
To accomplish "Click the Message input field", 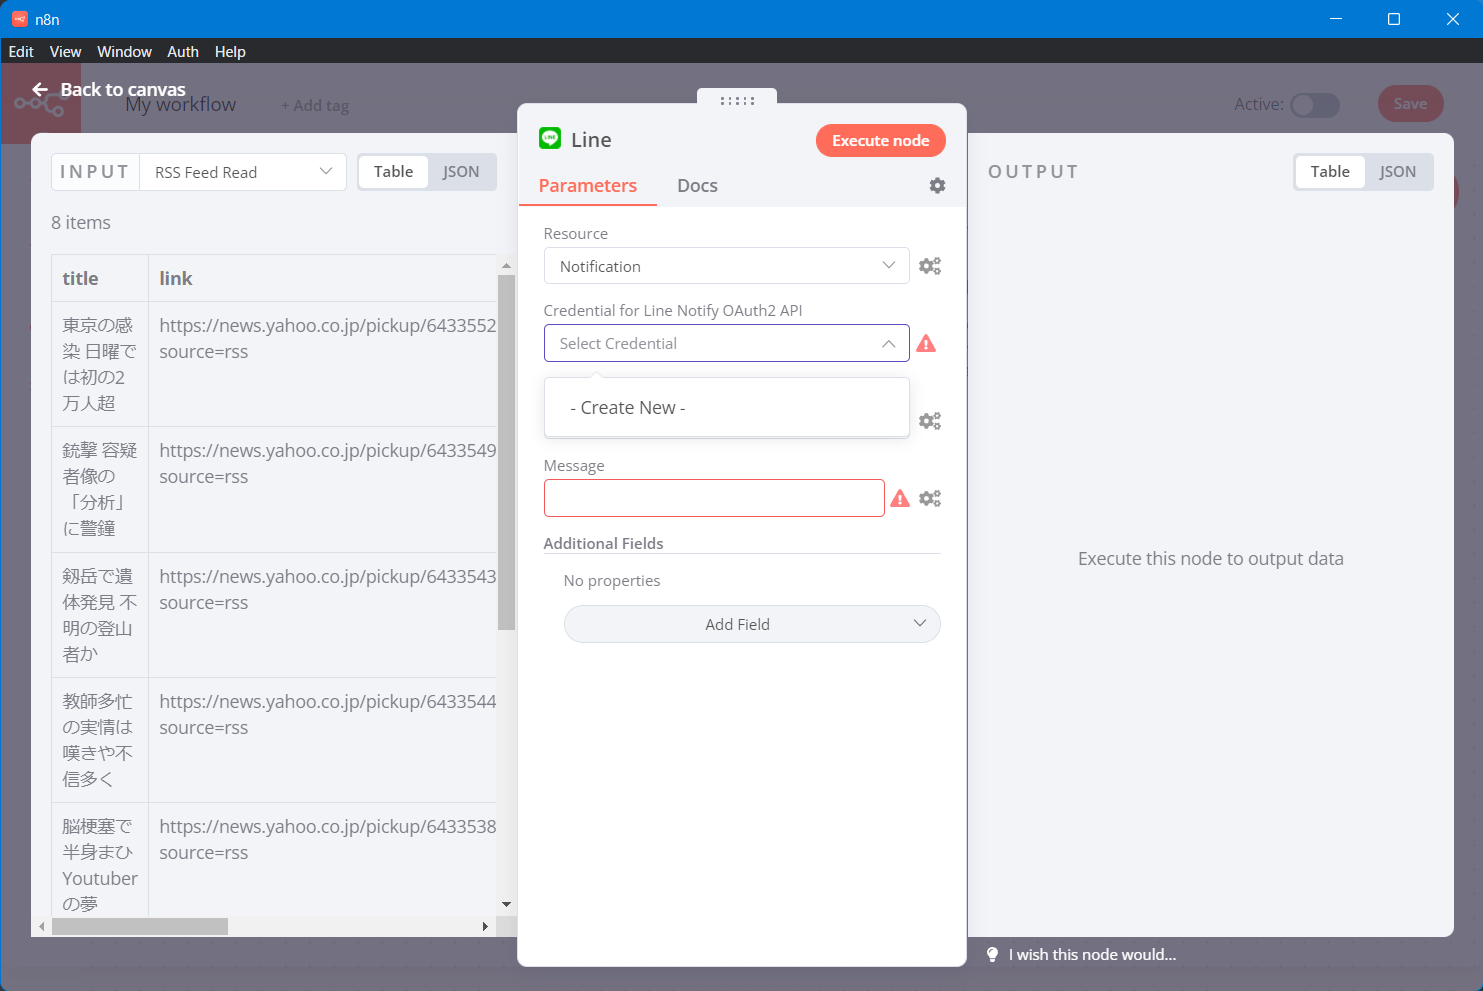I will pyautogui.click(x=714, y=498).
